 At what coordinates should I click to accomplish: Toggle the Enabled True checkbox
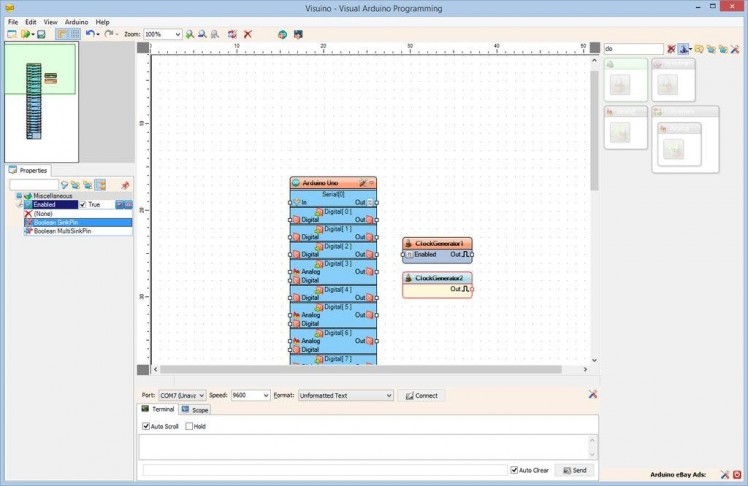(83, 204)
